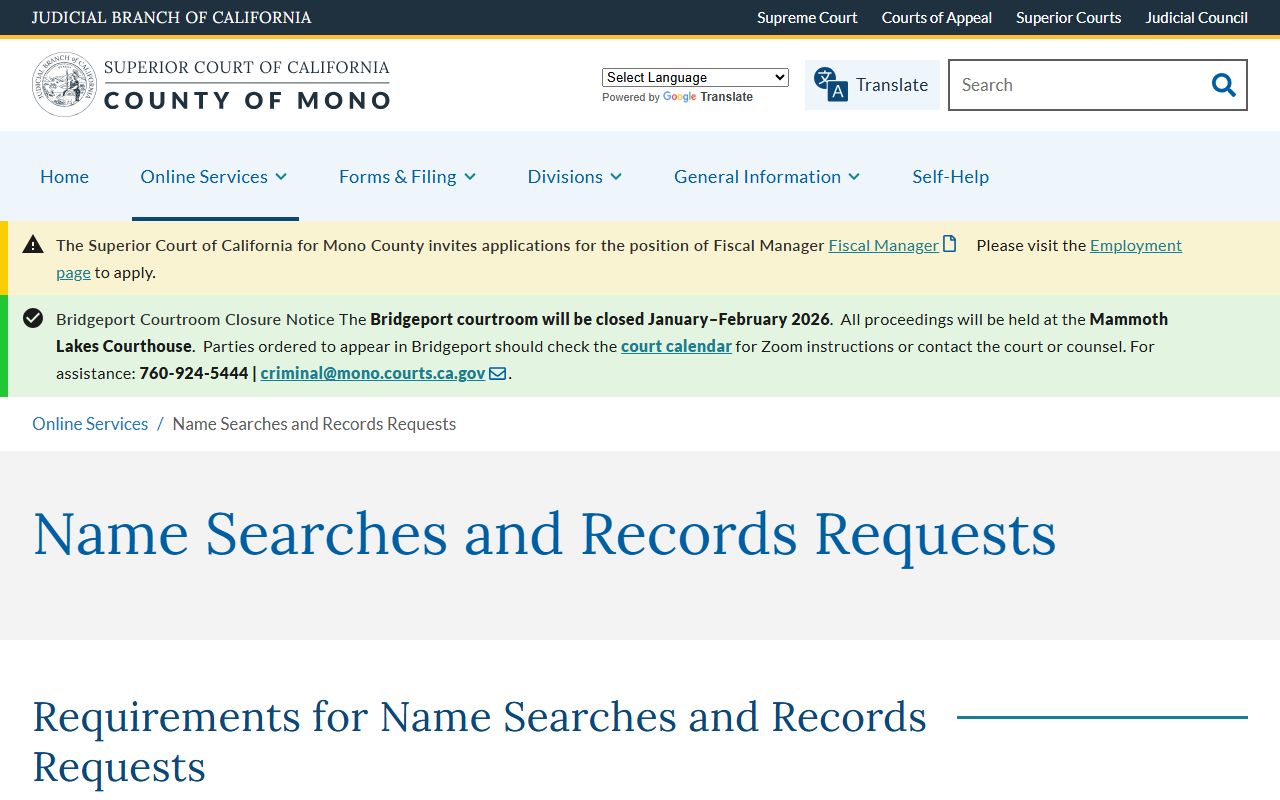Open the court calendar link
The height and width of the screenshot is (800, 1280).
click(676, 346)
